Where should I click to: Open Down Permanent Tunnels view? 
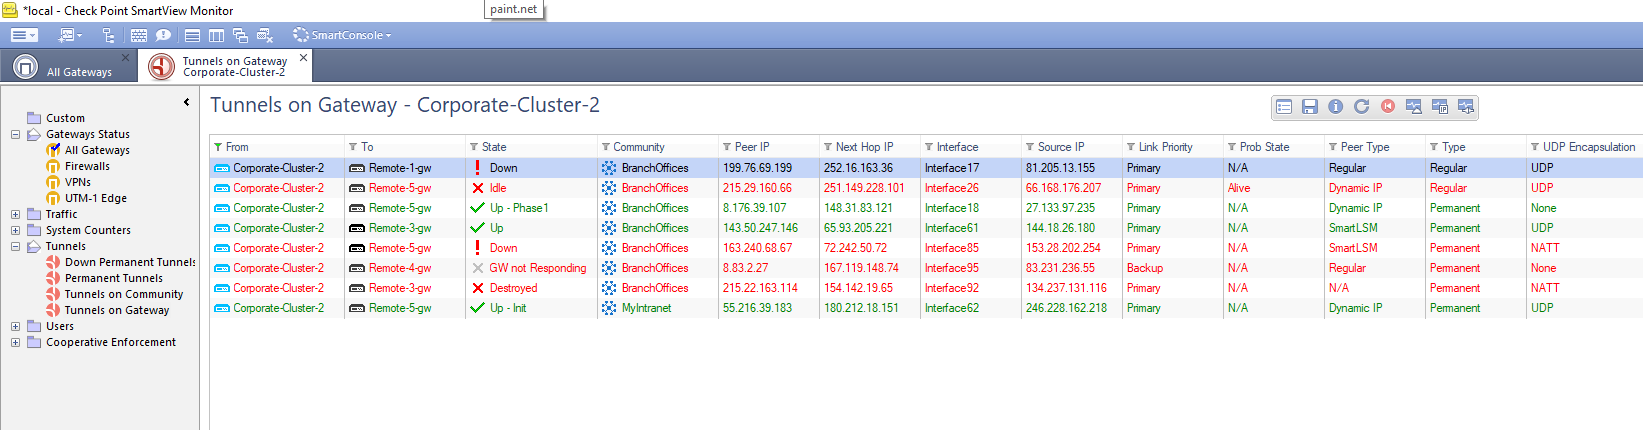pyautogui.click(x=121, y=262)
